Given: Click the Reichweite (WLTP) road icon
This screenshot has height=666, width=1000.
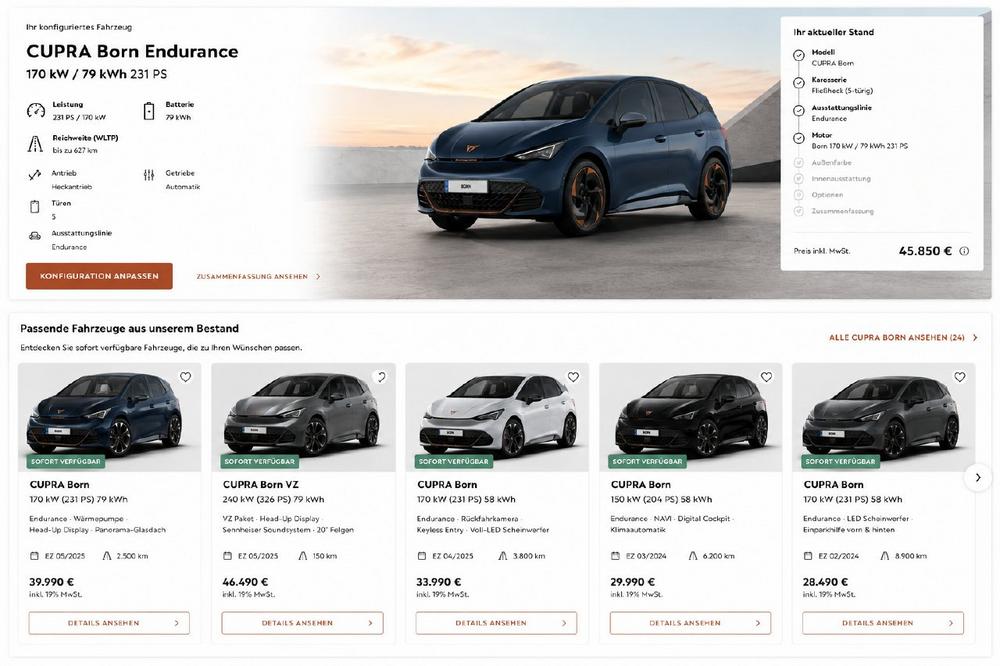Looking at the screenshot, I should click(35, 144).
